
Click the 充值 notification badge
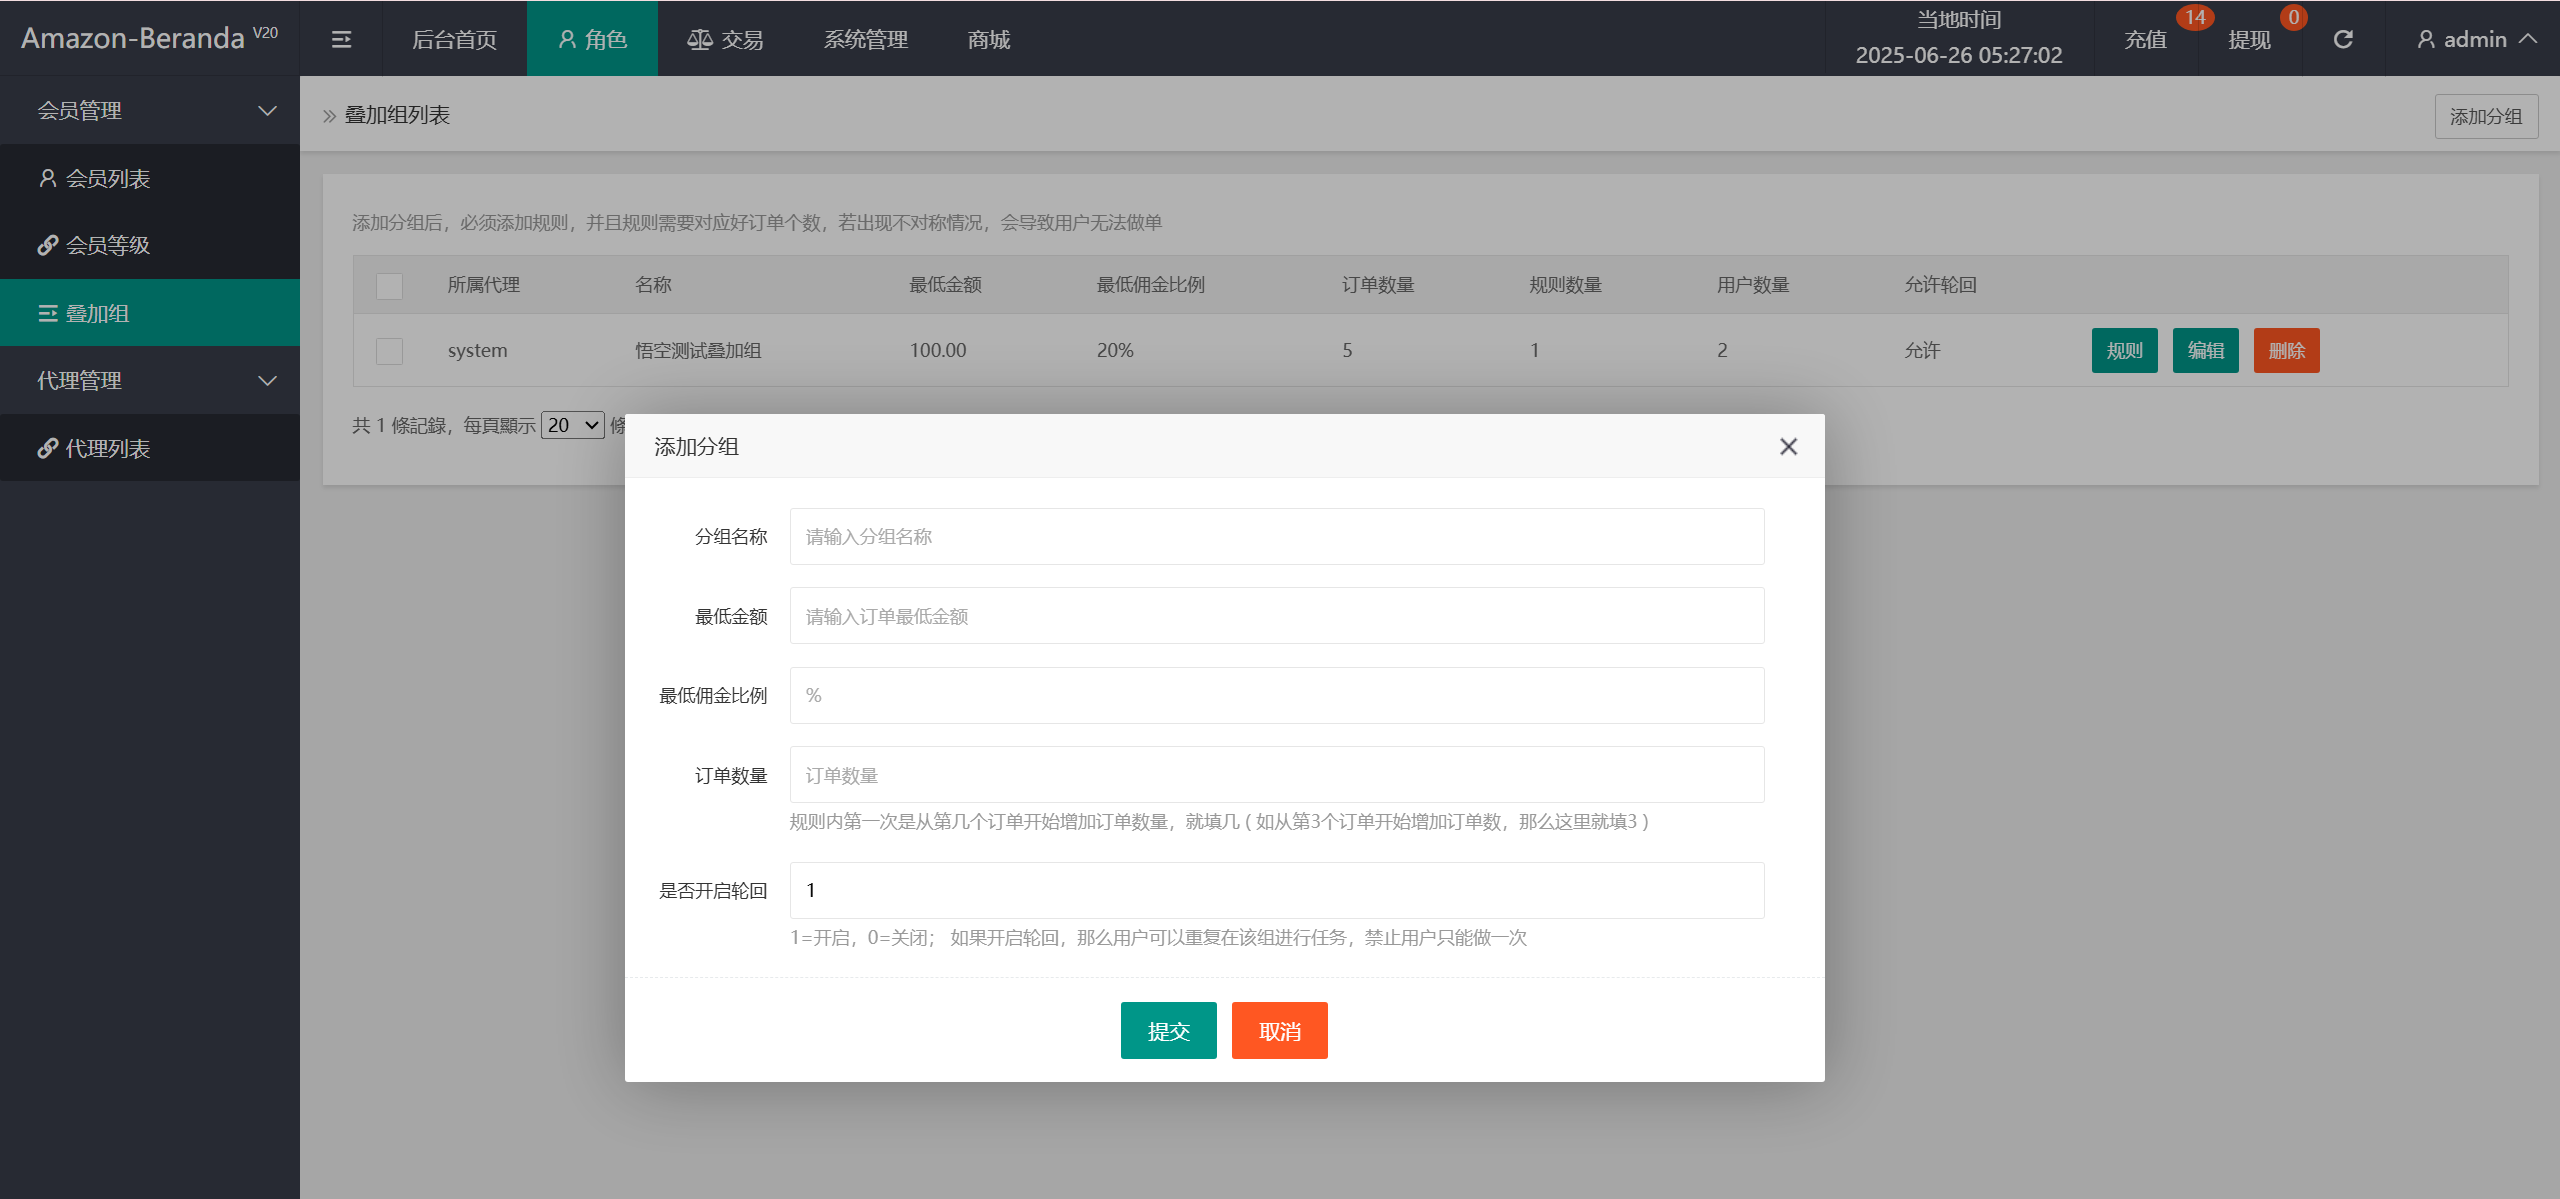pos(2194,17)
